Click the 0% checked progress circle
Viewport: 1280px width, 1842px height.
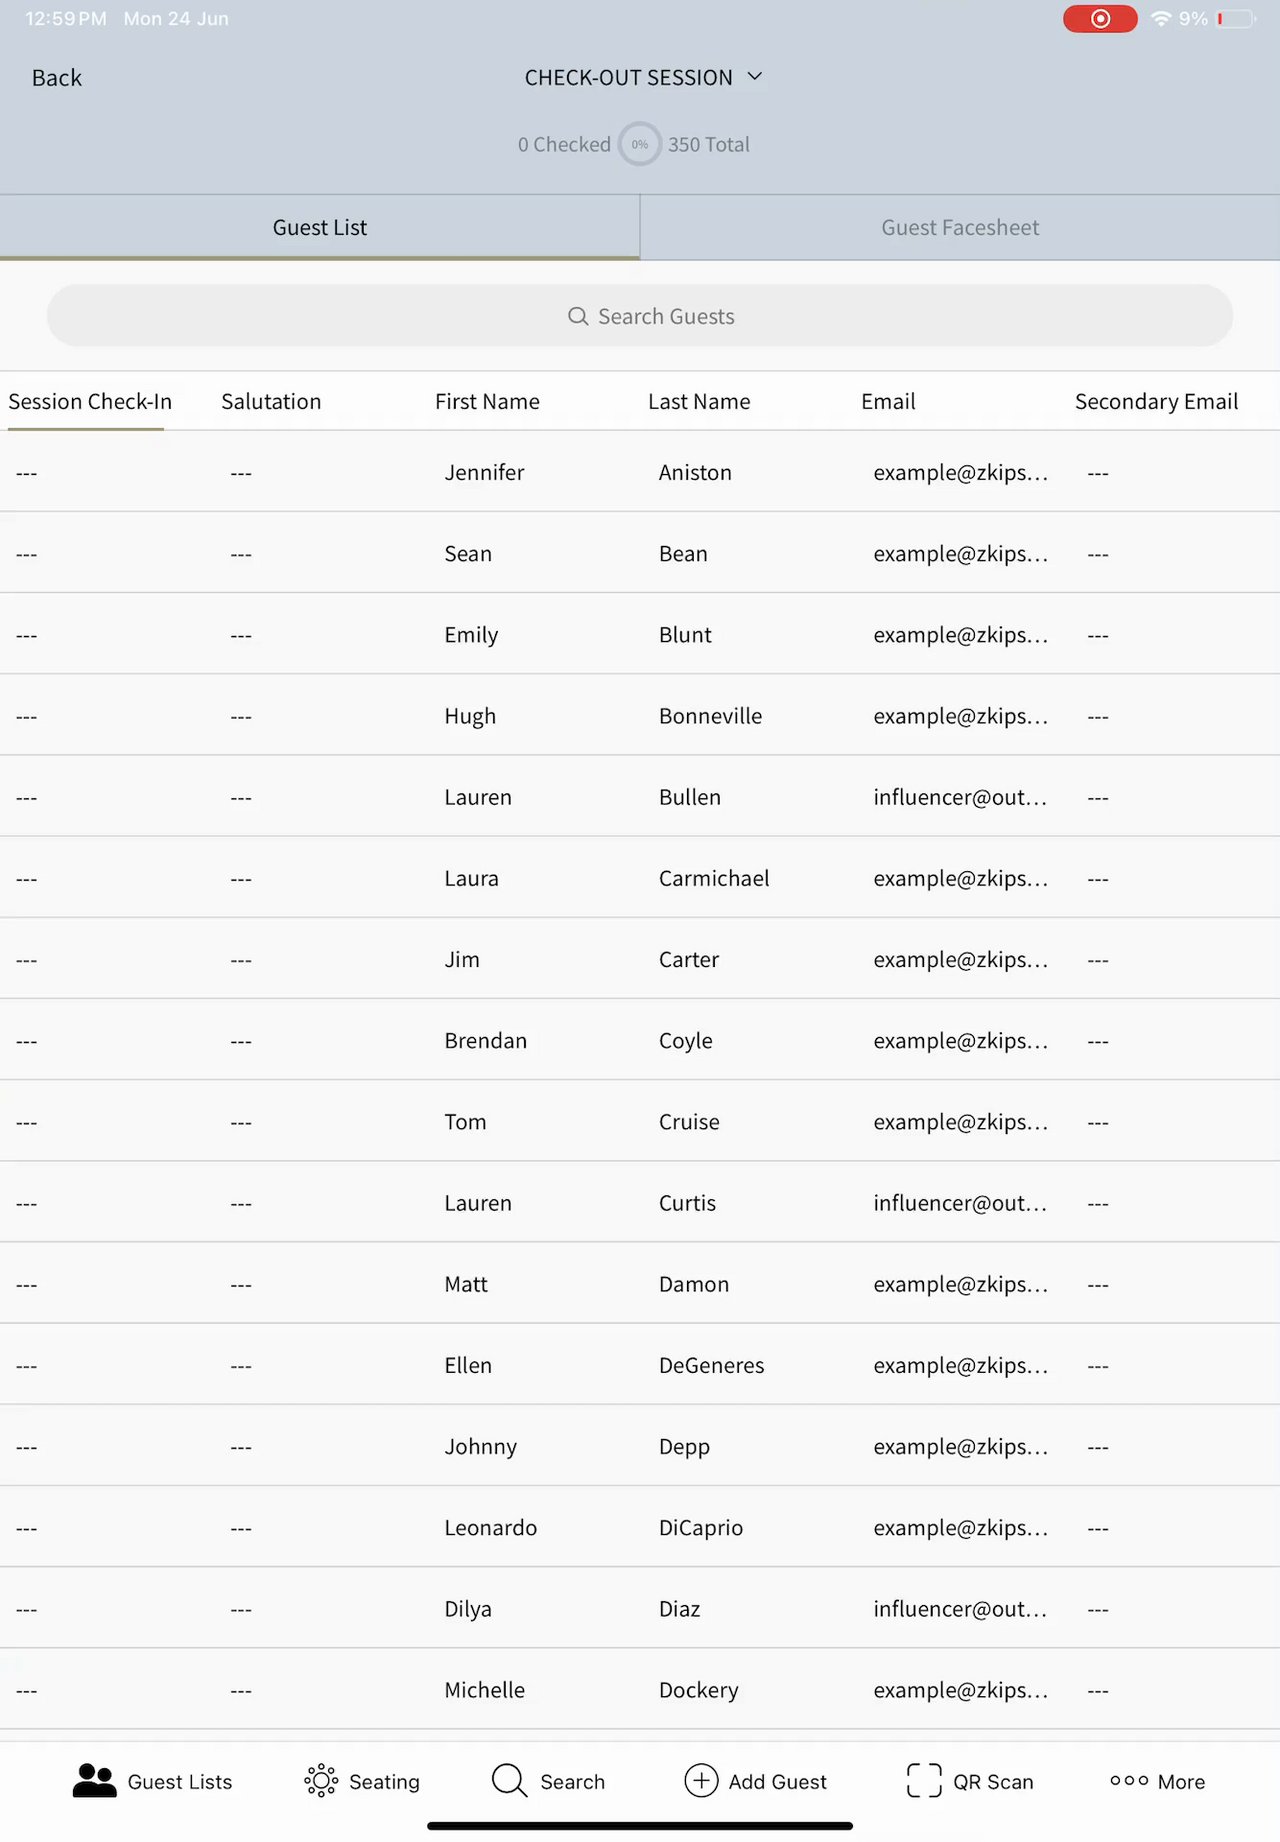(640, 145)
